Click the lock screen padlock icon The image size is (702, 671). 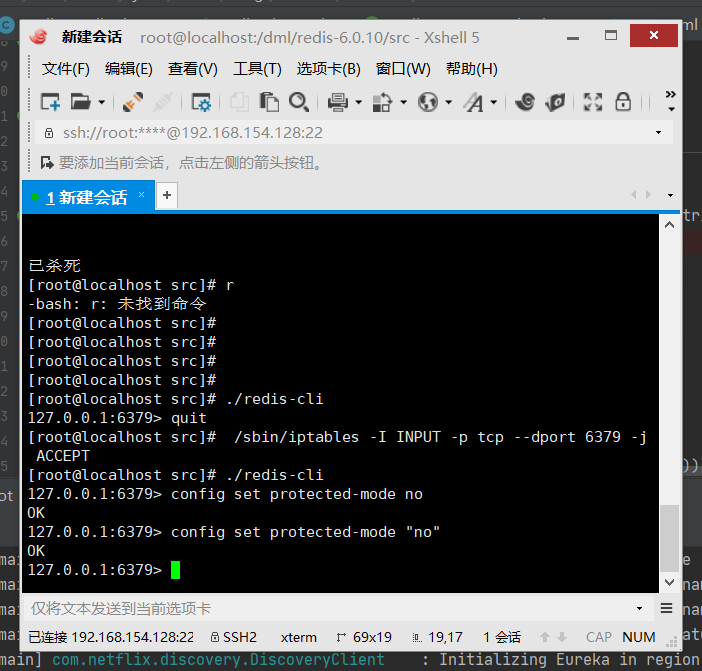pos(623,102)
